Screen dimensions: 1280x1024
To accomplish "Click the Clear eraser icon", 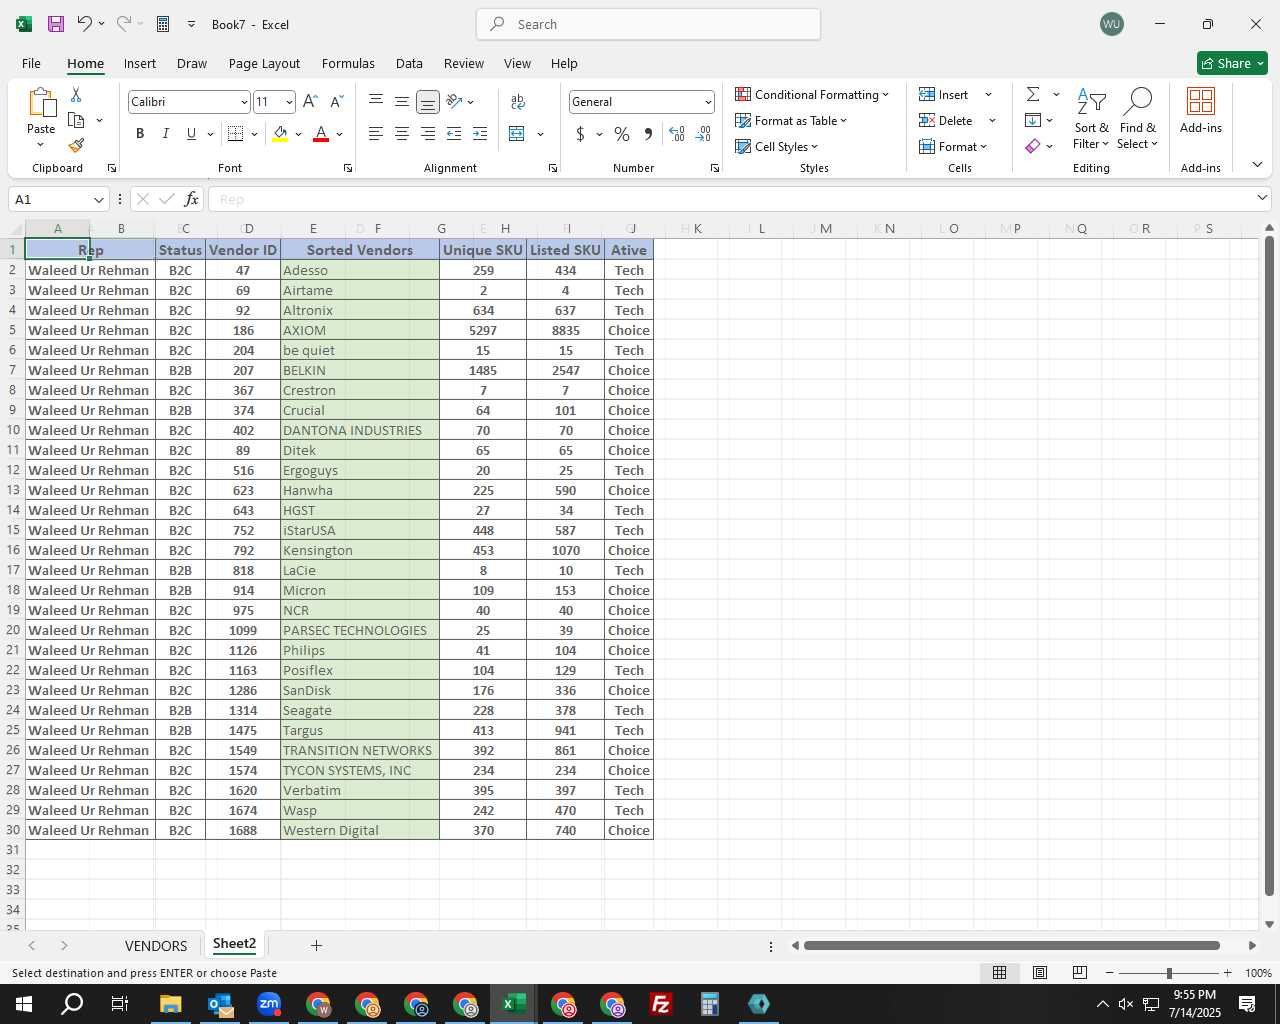I will [1033, 146].
